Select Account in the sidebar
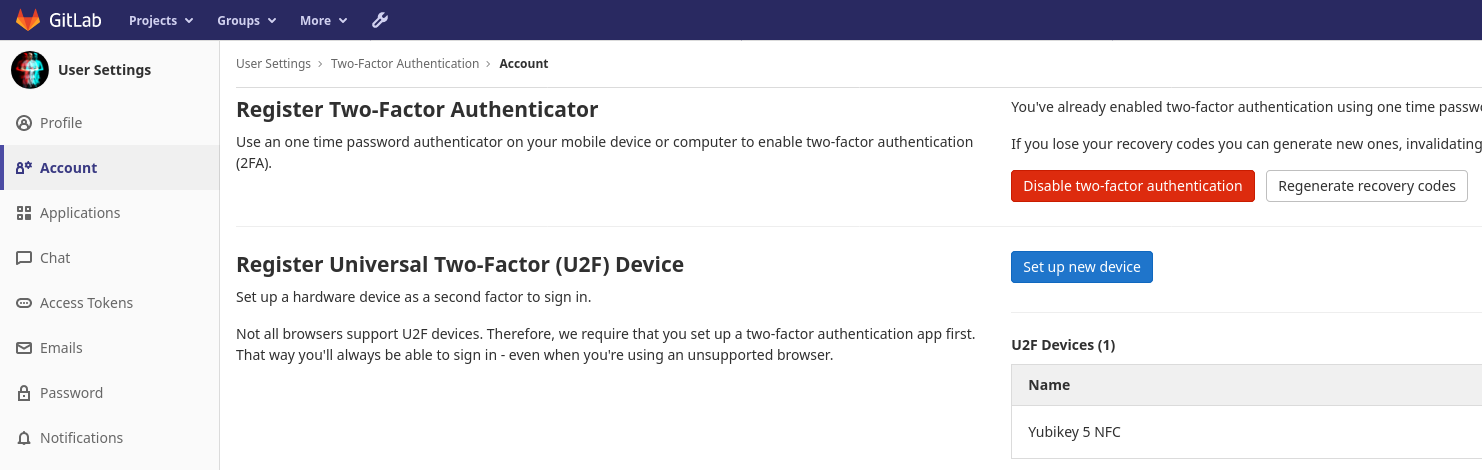 coord(68,168)
